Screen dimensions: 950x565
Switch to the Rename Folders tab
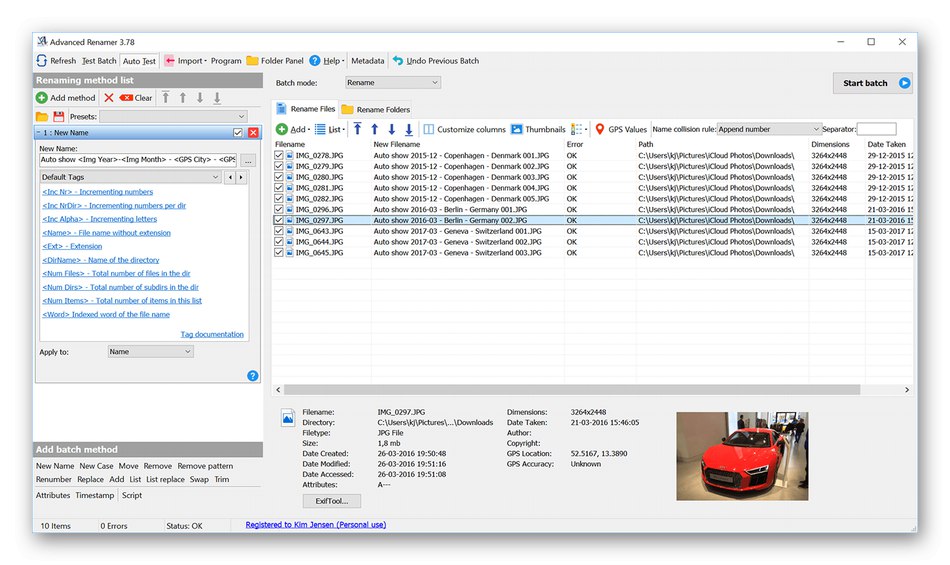(x=376, y=109)
